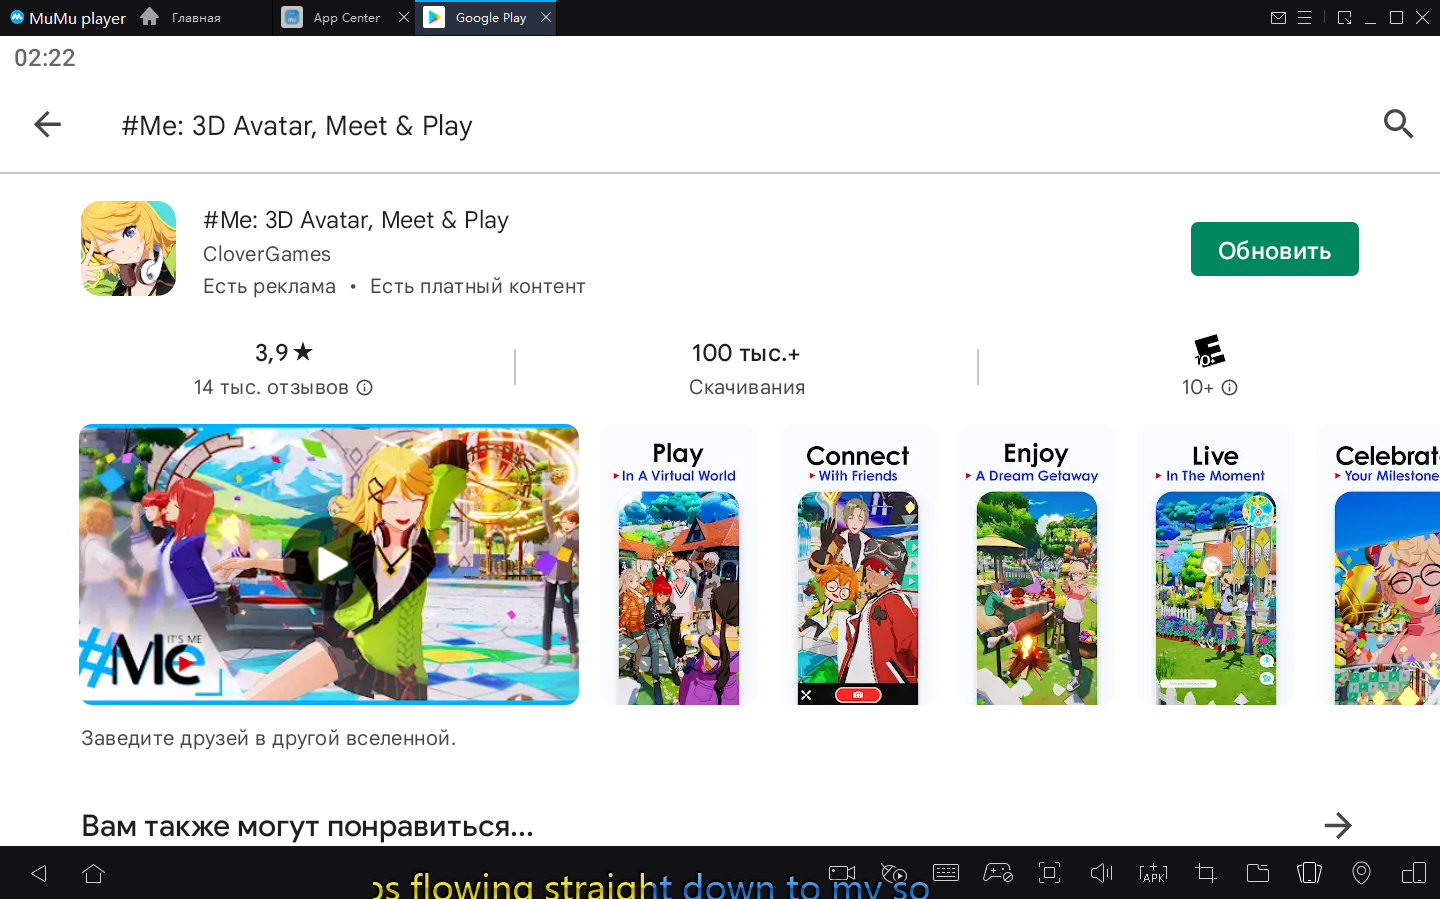Open the CloverGames developer link
This screenshot has width=1440, height=899.
pos(266,254)
